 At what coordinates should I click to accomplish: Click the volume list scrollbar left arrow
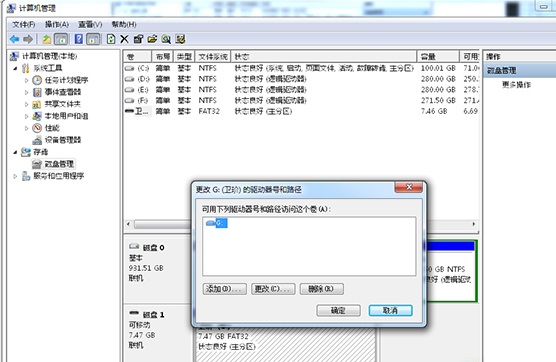point(128,224)
